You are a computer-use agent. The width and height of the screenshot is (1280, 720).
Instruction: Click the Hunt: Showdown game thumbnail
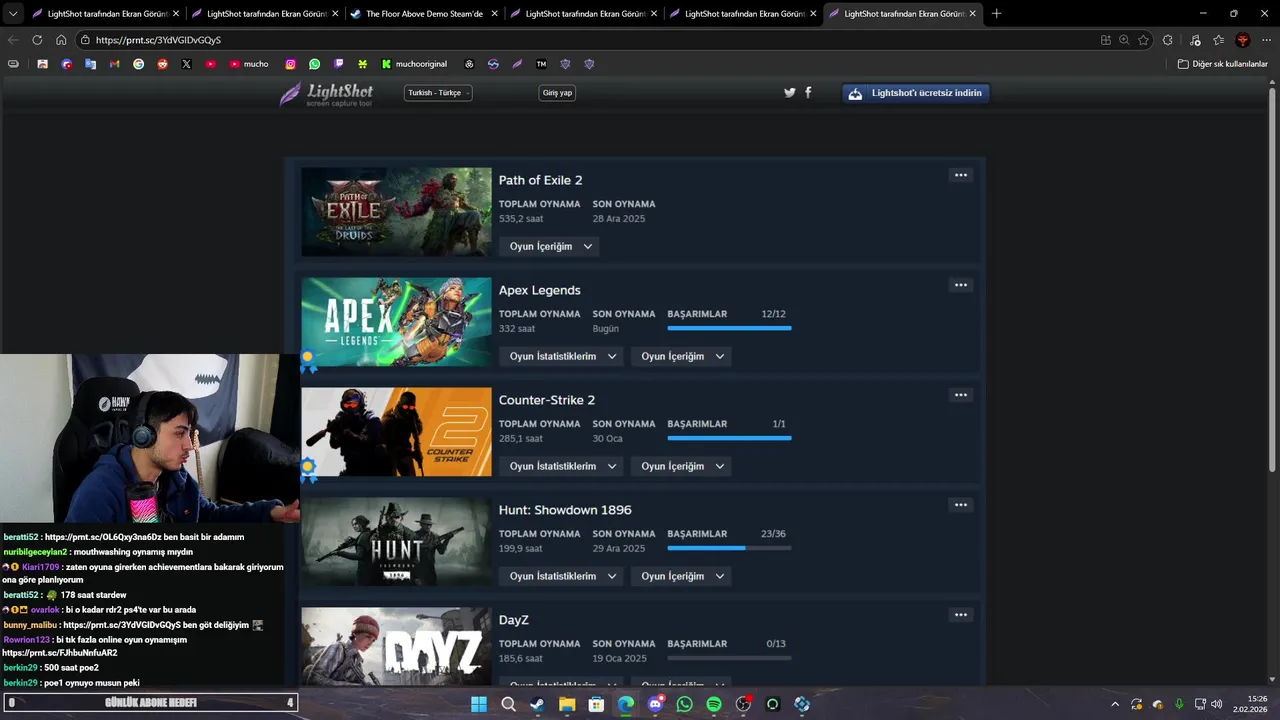(x=396, y=542)
